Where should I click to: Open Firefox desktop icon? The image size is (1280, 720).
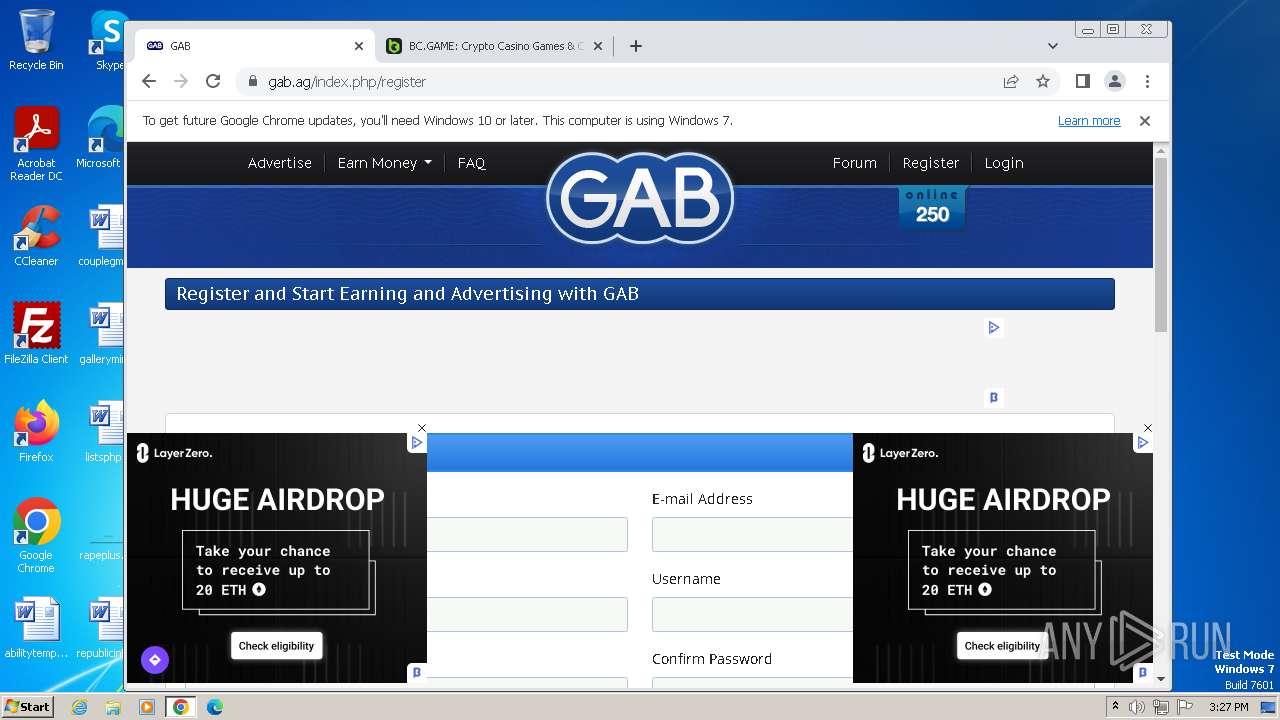point(36,432)
